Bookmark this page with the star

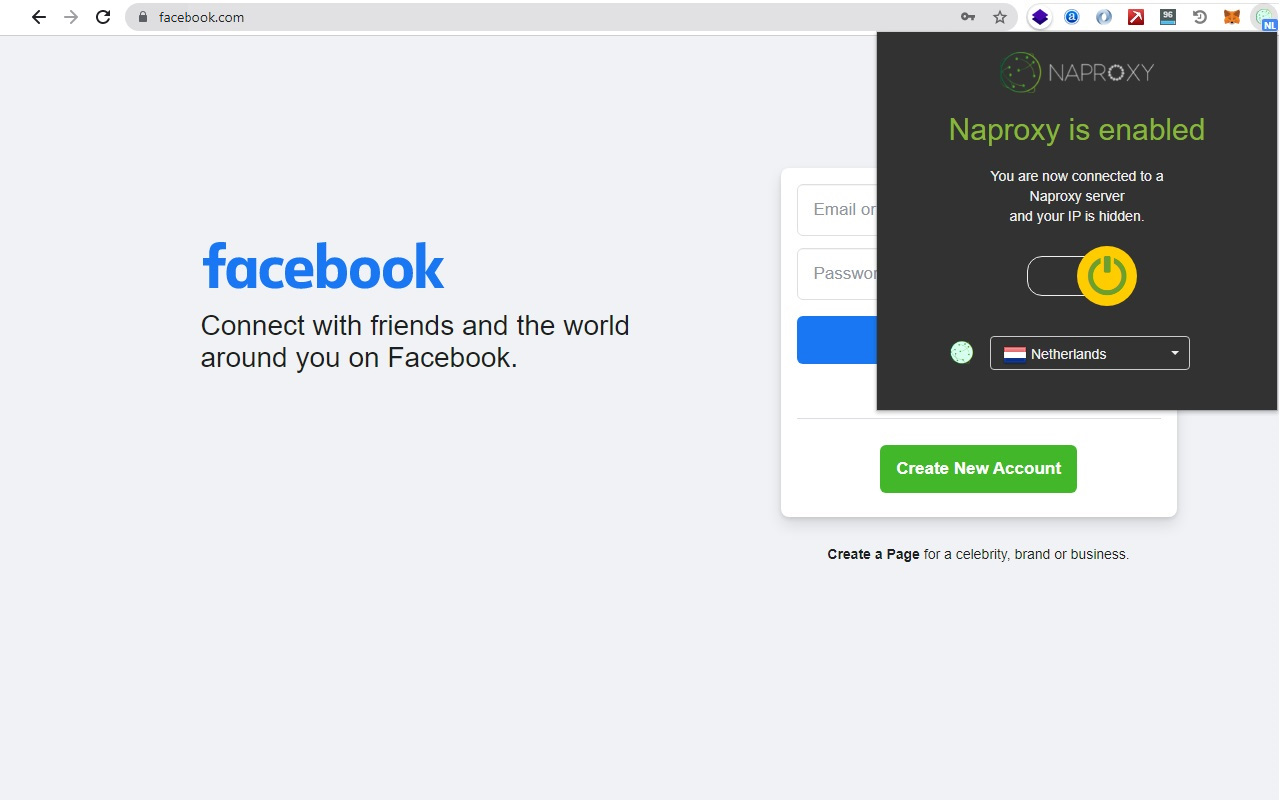(1000, 17)
